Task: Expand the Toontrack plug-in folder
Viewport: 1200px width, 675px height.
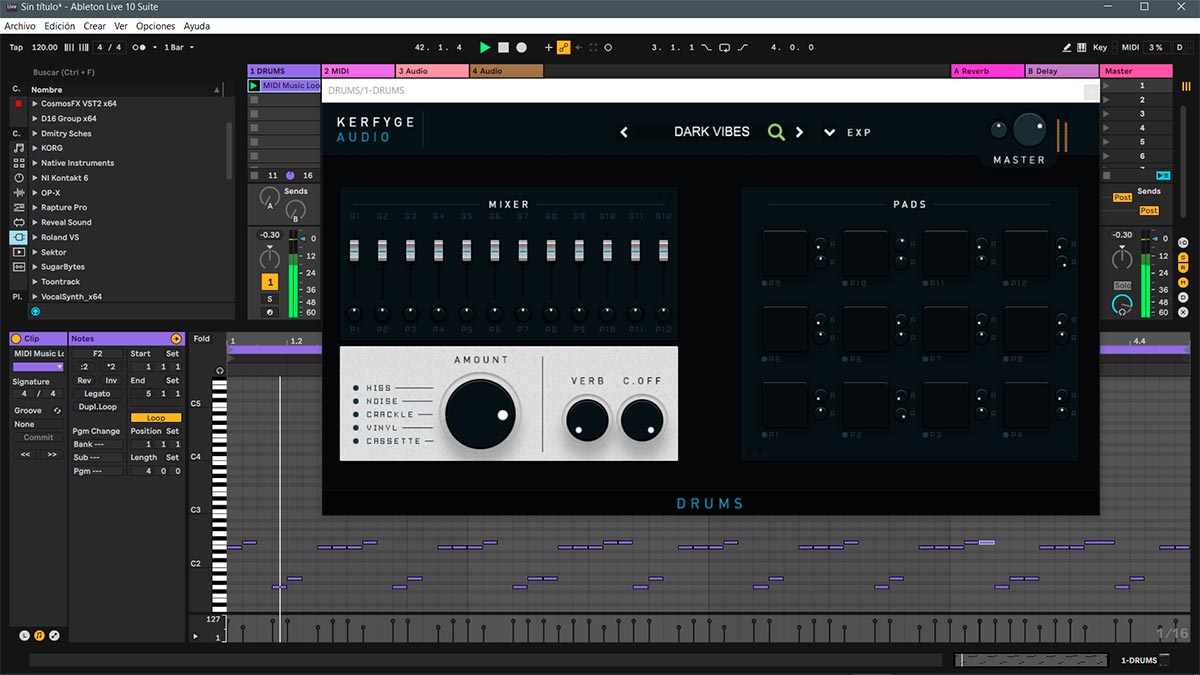Action: click(35, 282)
